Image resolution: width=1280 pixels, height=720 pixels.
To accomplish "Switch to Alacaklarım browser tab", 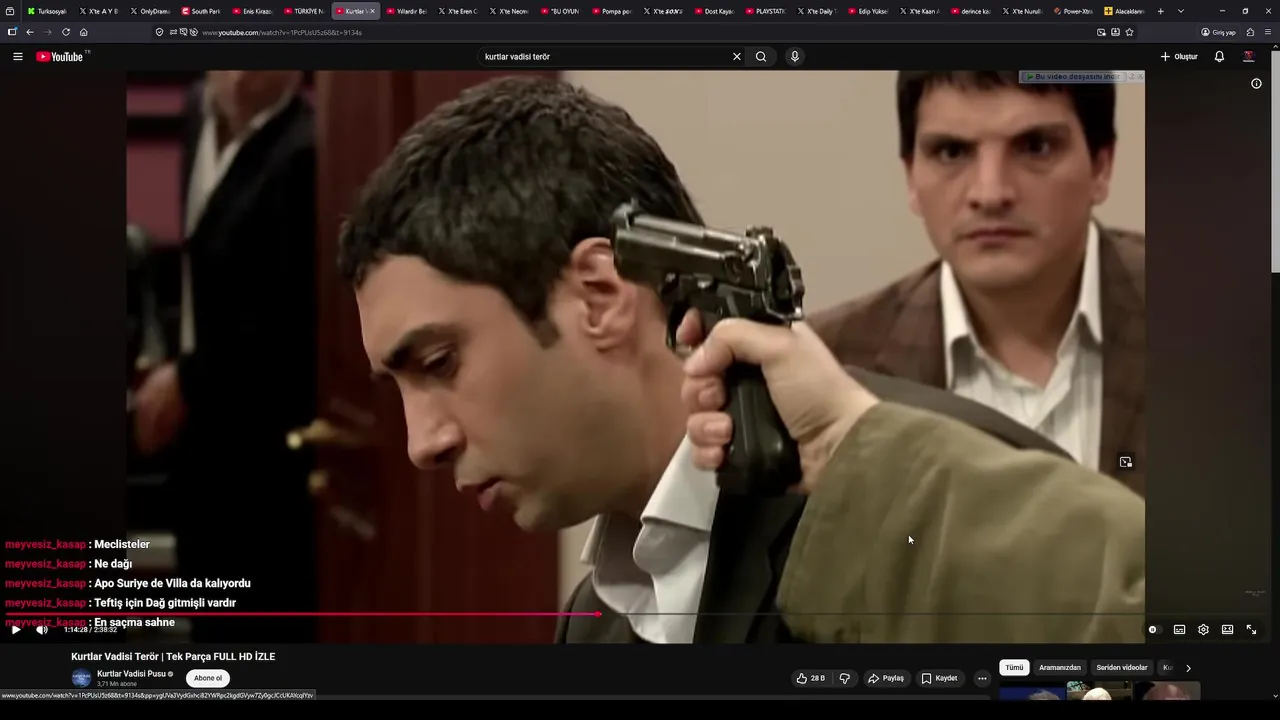I will (1124, 11).
